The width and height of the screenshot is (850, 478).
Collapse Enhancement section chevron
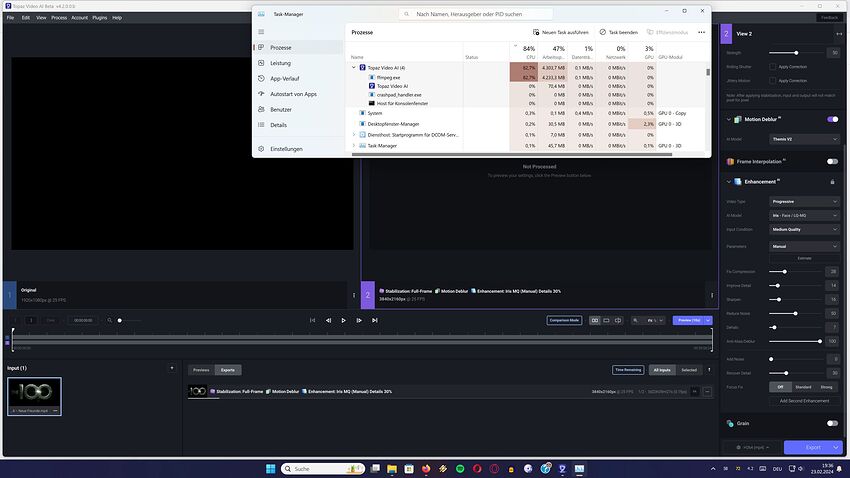tap(729, 182)
